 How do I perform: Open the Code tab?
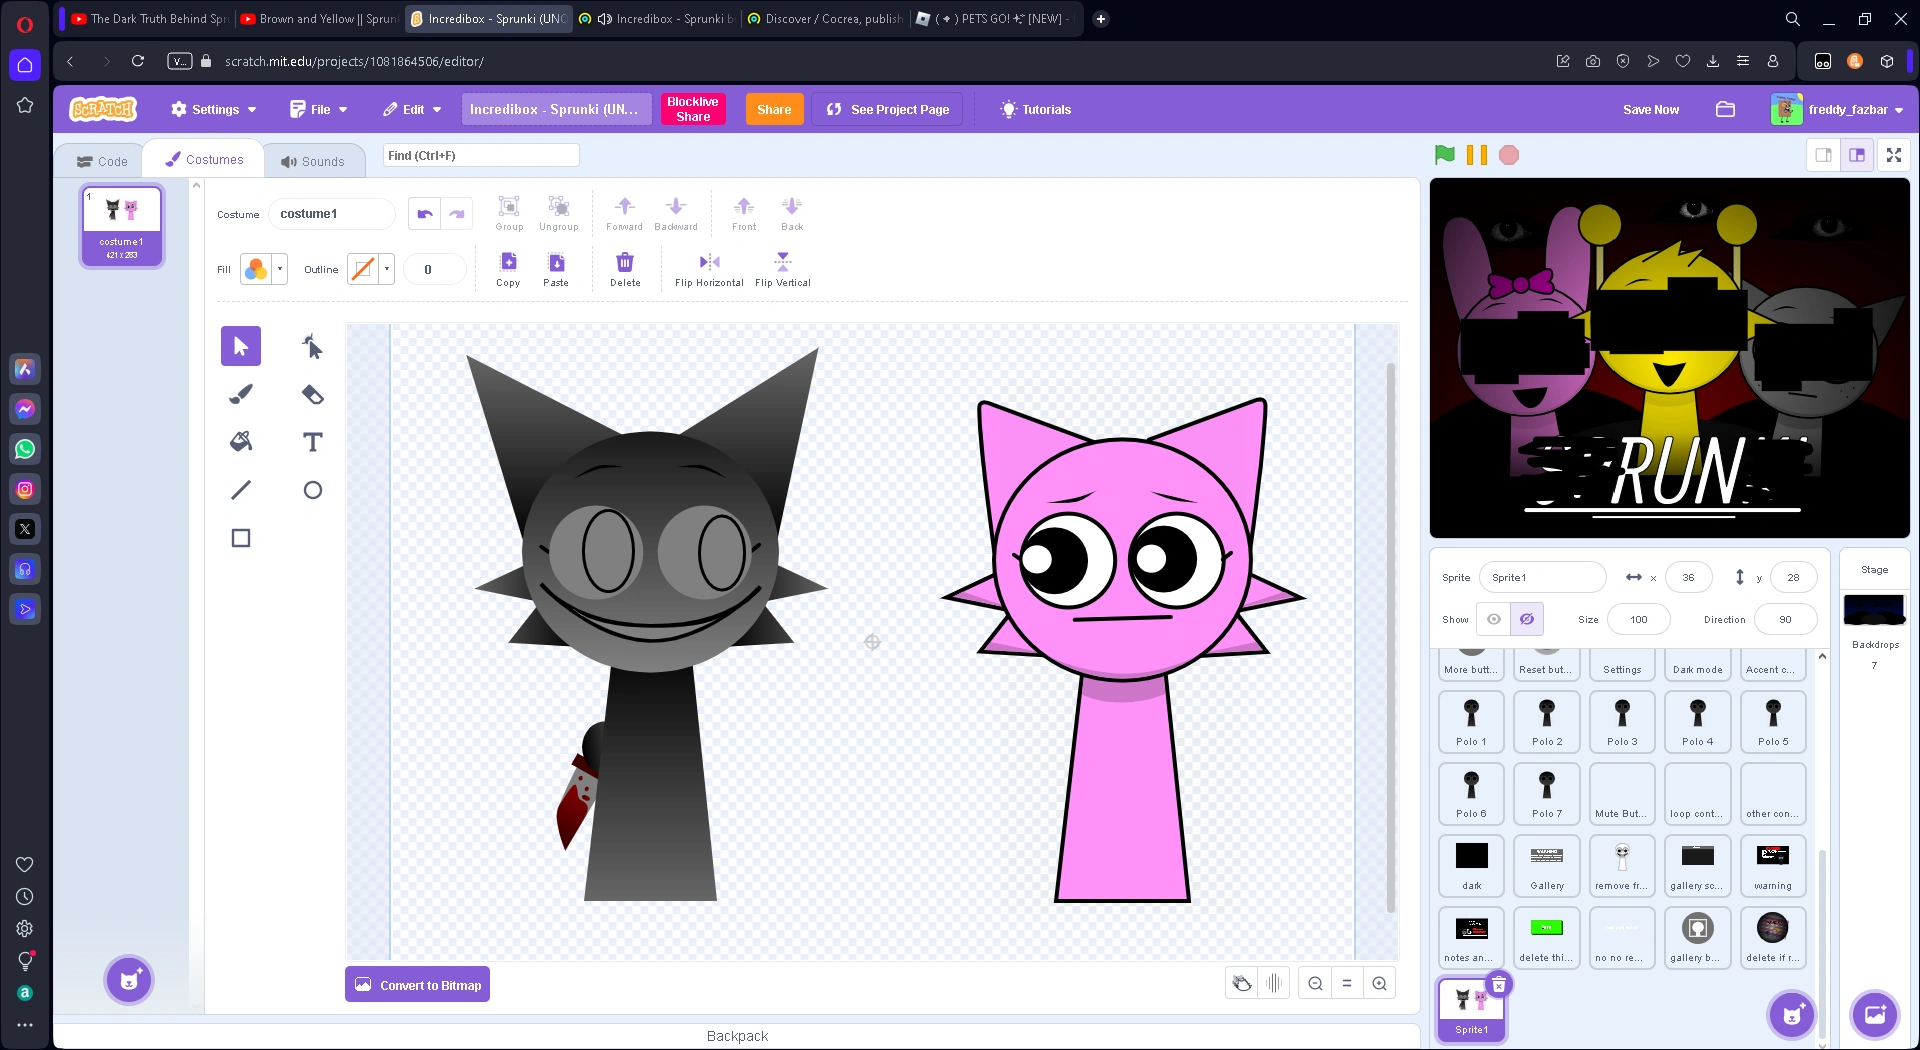coord(101,160)
